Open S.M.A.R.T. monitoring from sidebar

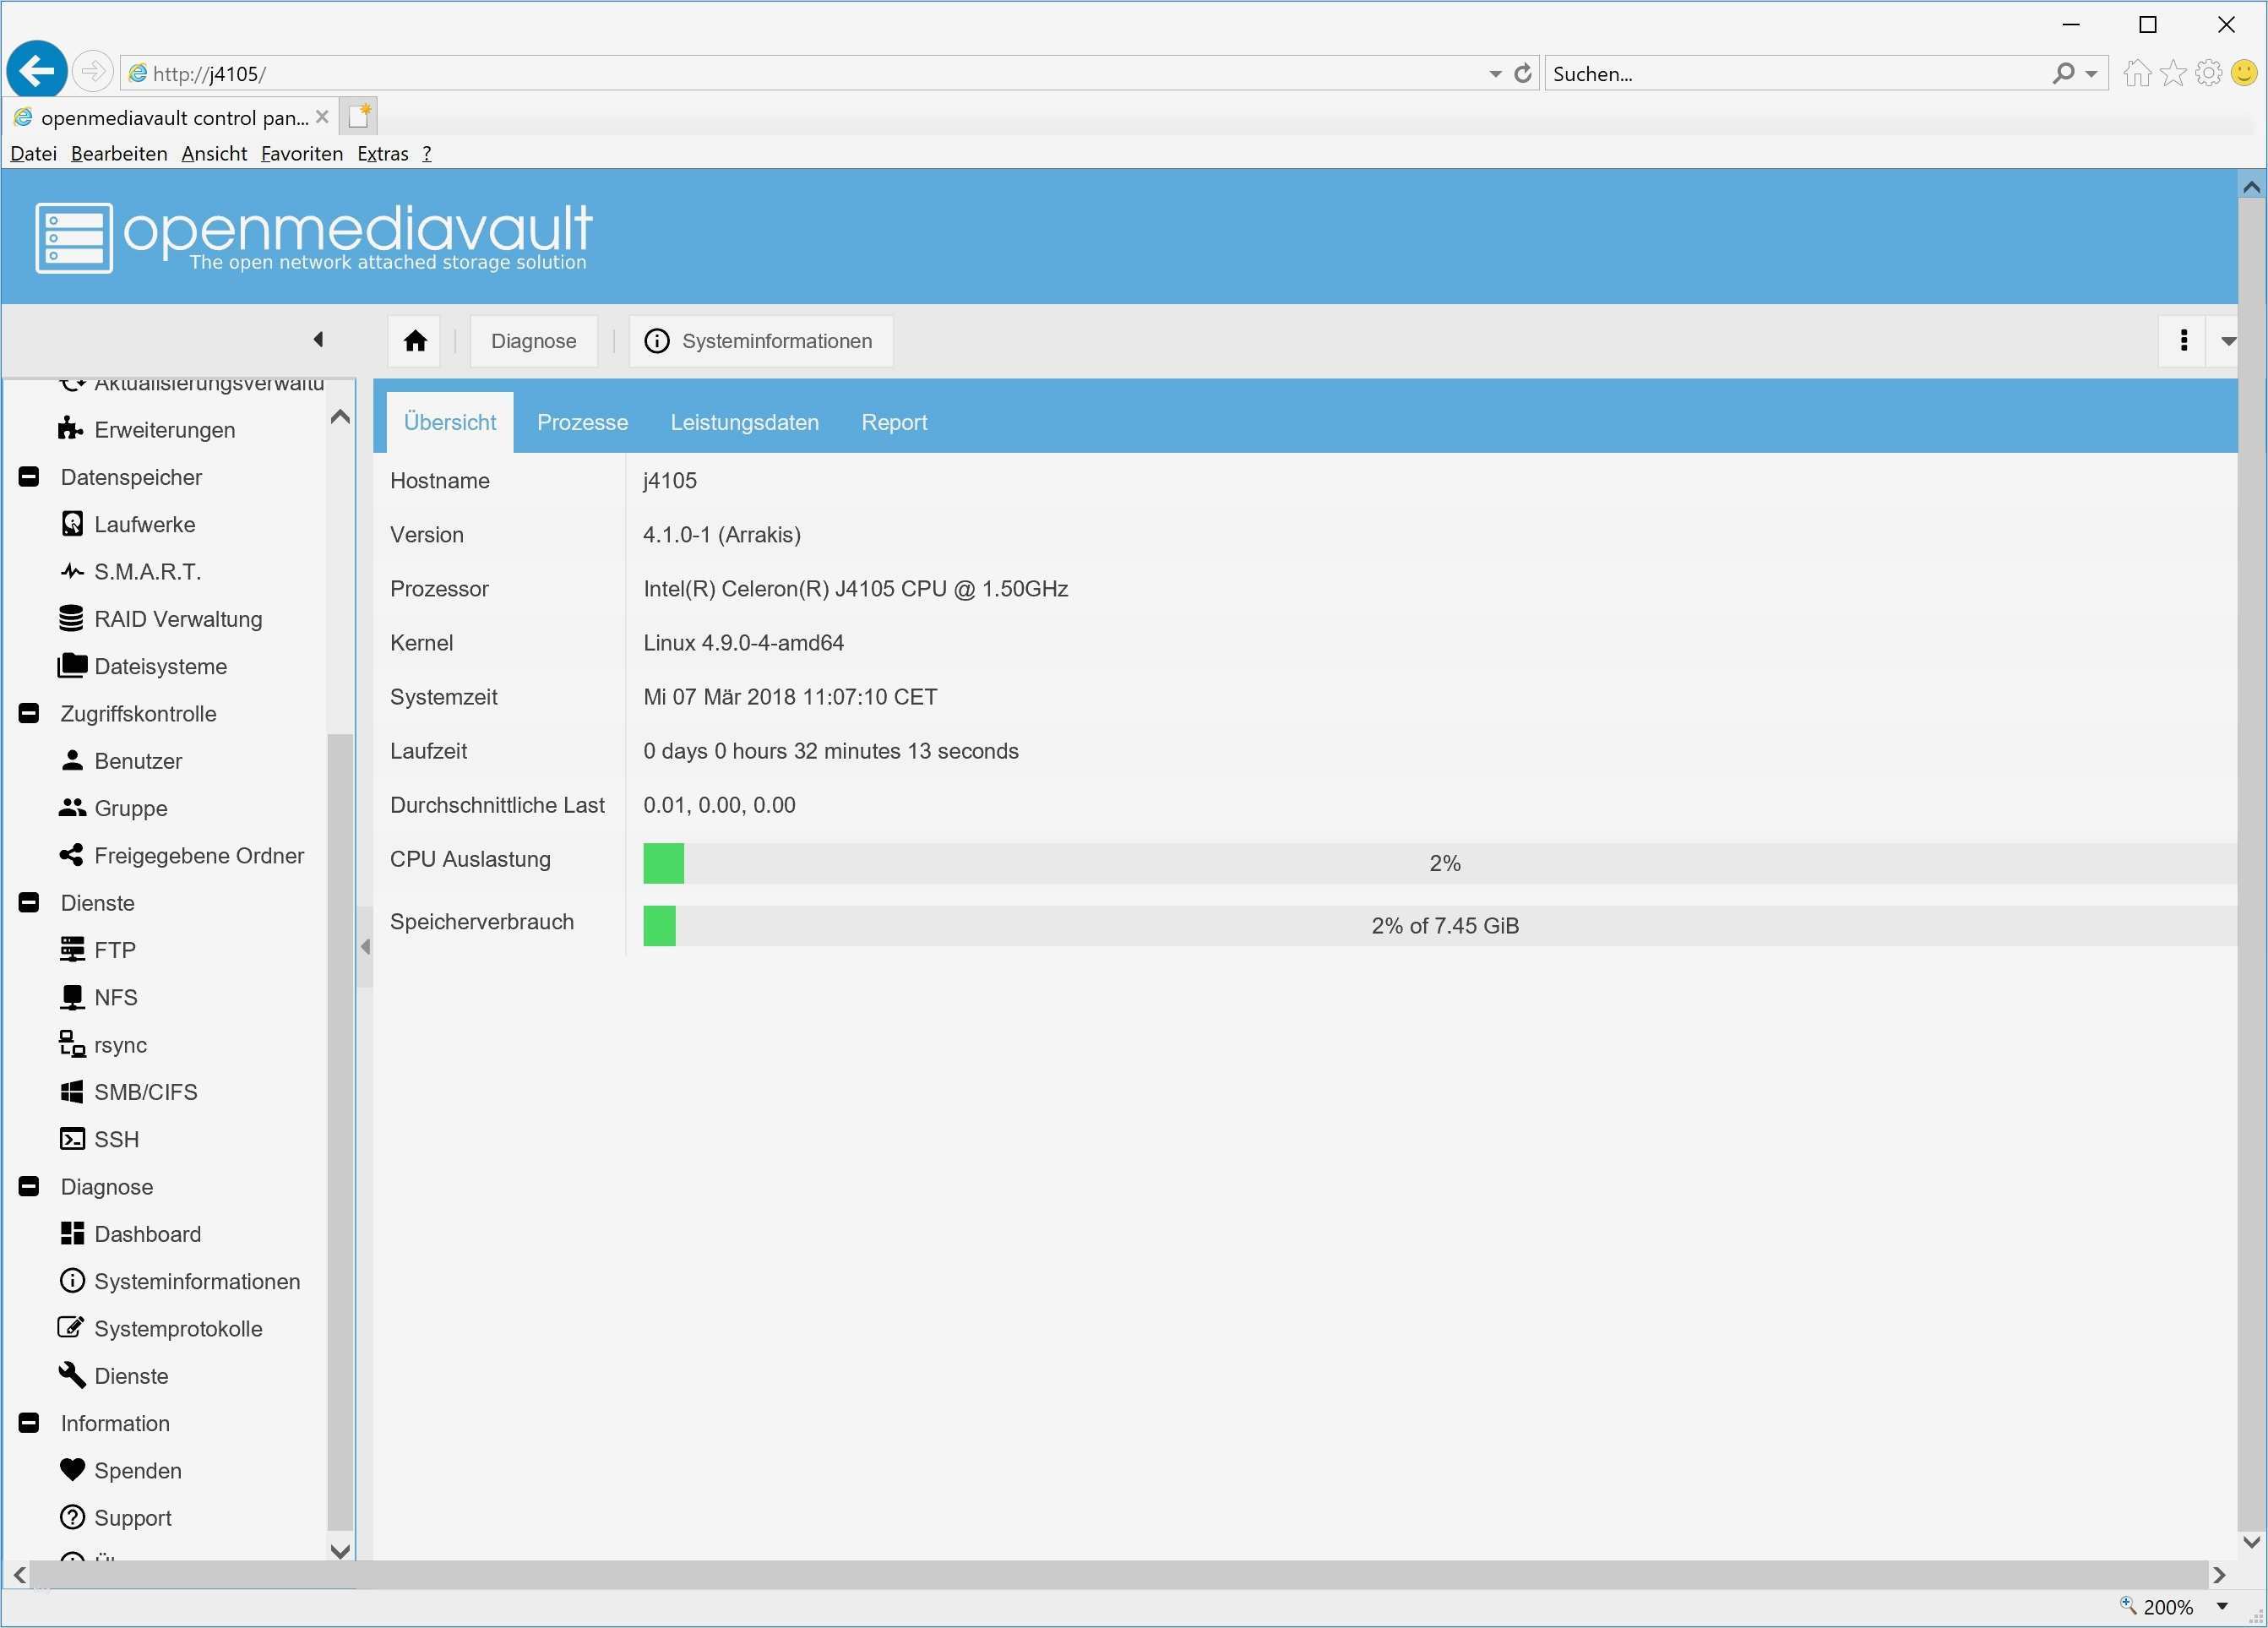pyautogui.click(x=146, y=572)
